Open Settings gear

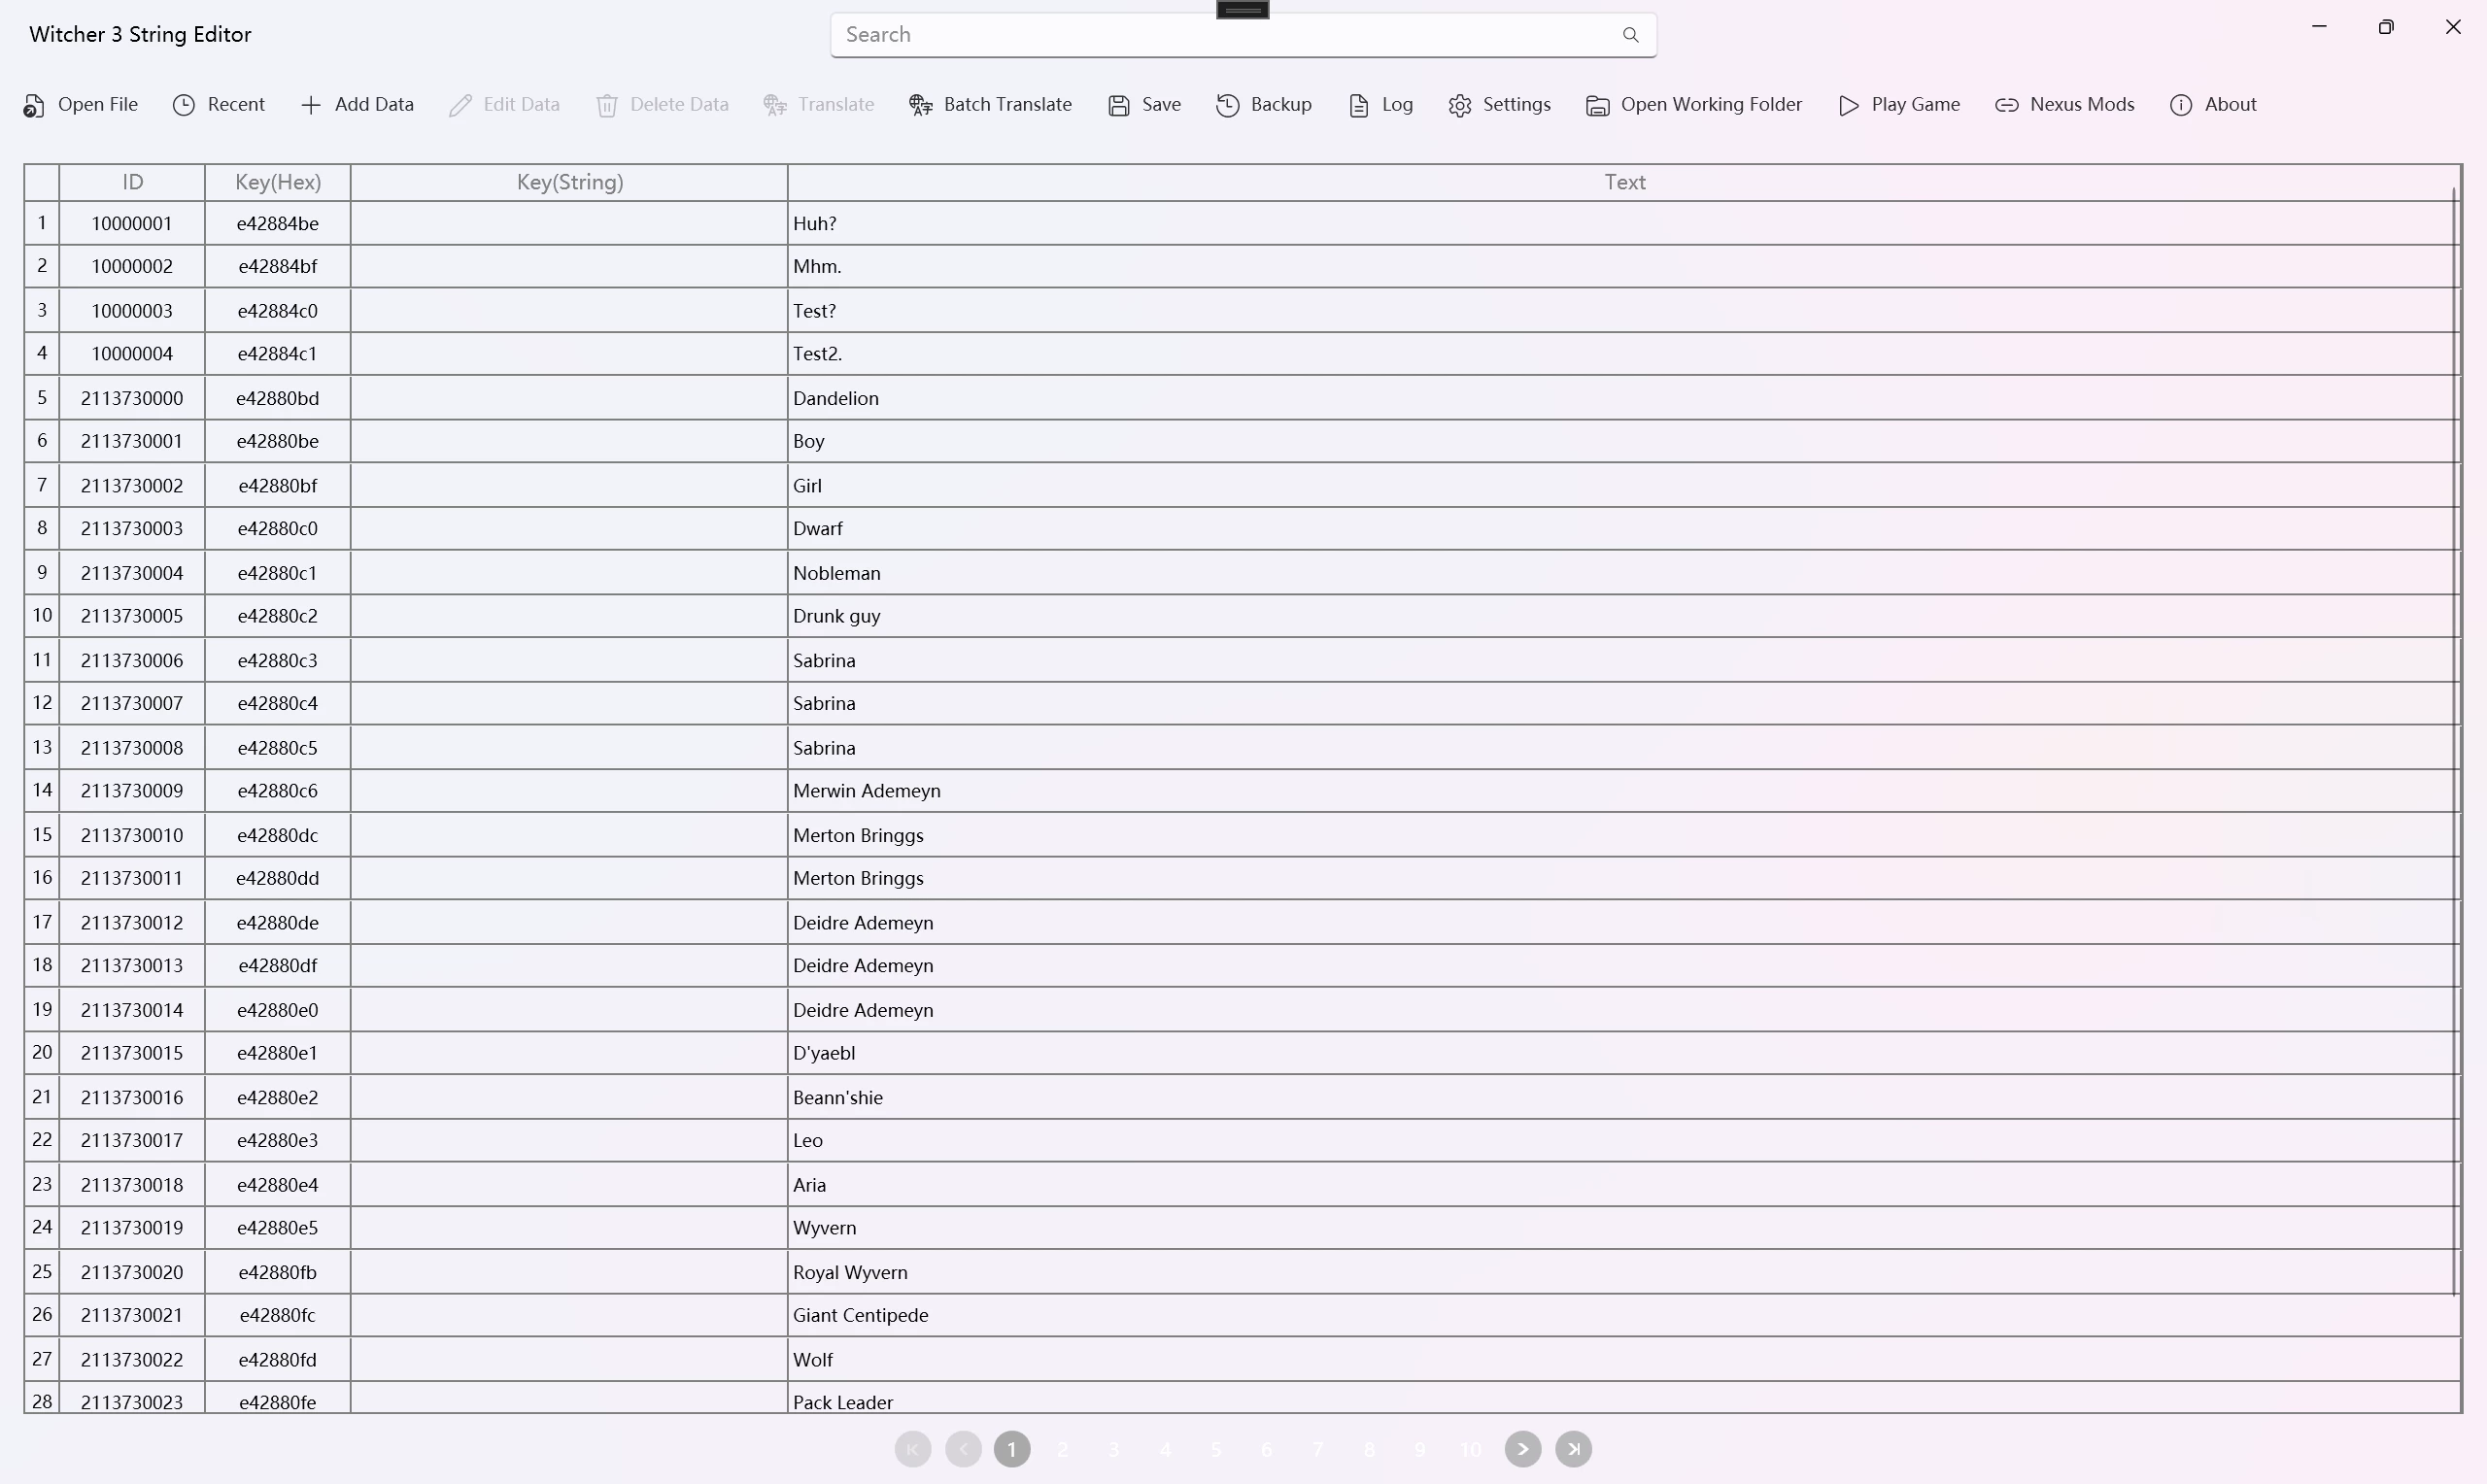[x=1460, y=105]
